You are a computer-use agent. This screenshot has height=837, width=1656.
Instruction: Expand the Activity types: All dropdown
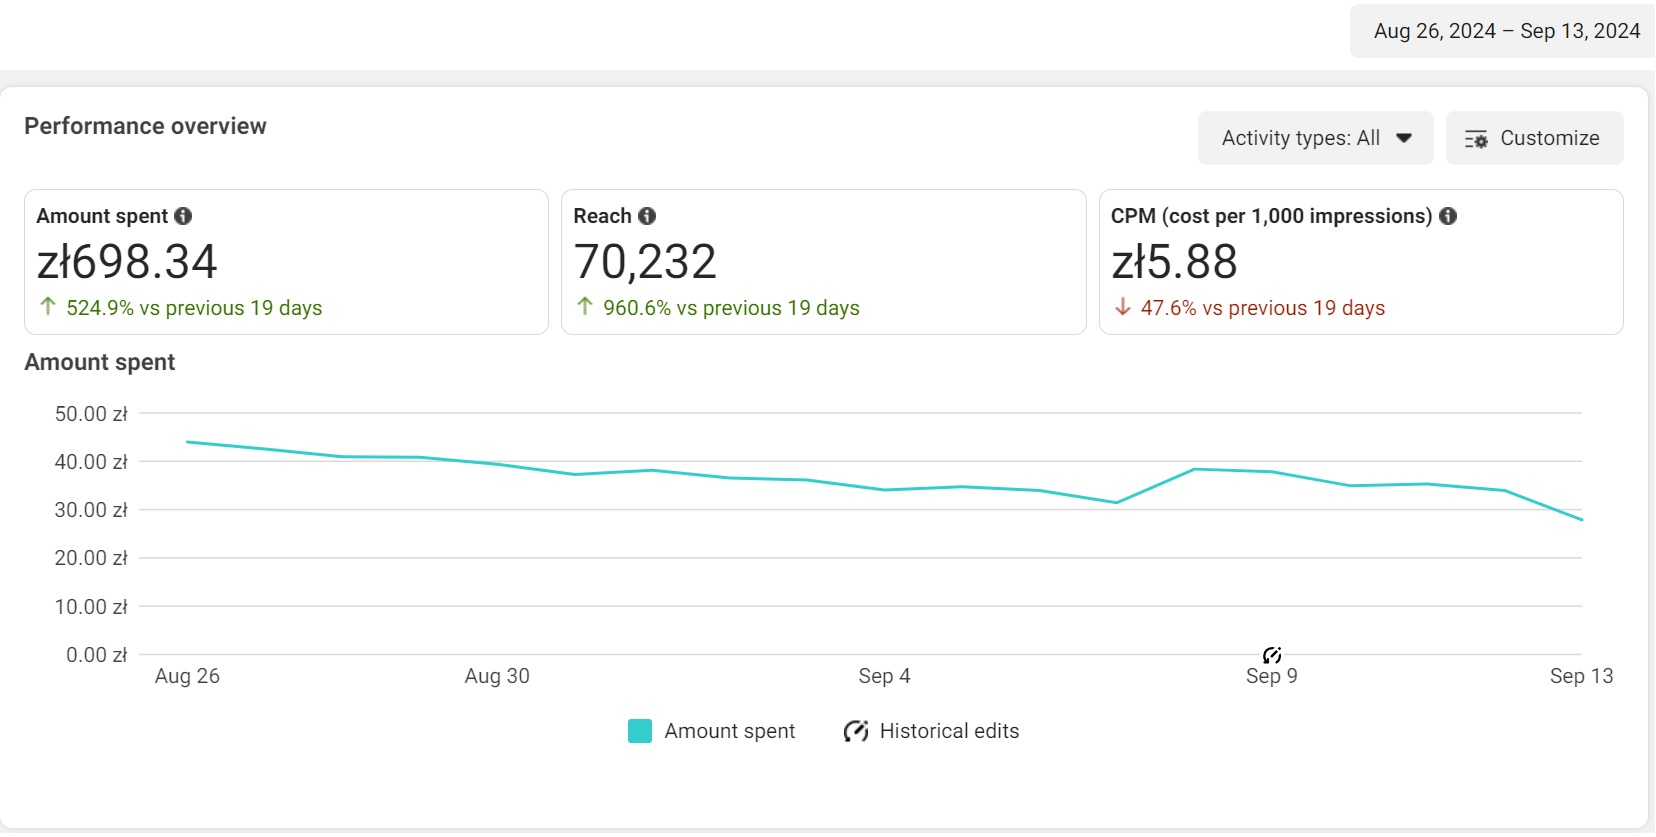point(1315,138)
